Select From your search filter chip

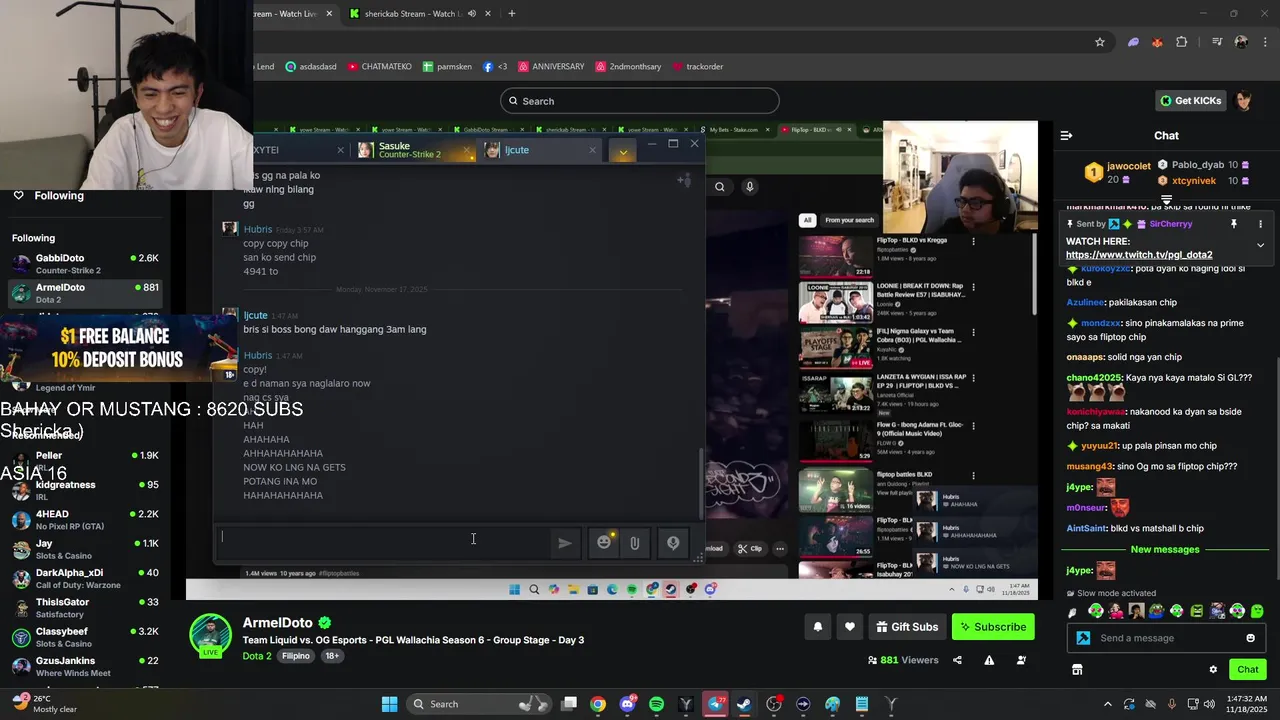[x=849, y=220]
